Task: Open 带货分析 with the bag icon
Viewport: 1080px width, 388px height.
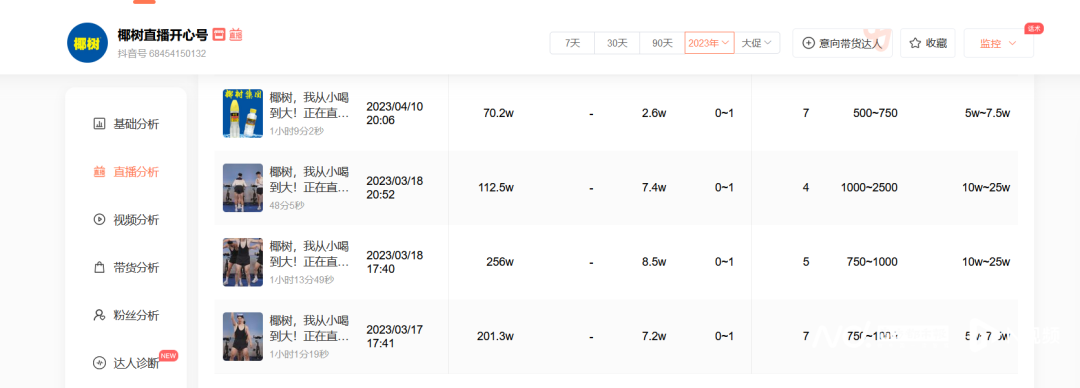Action: [126, 267]
